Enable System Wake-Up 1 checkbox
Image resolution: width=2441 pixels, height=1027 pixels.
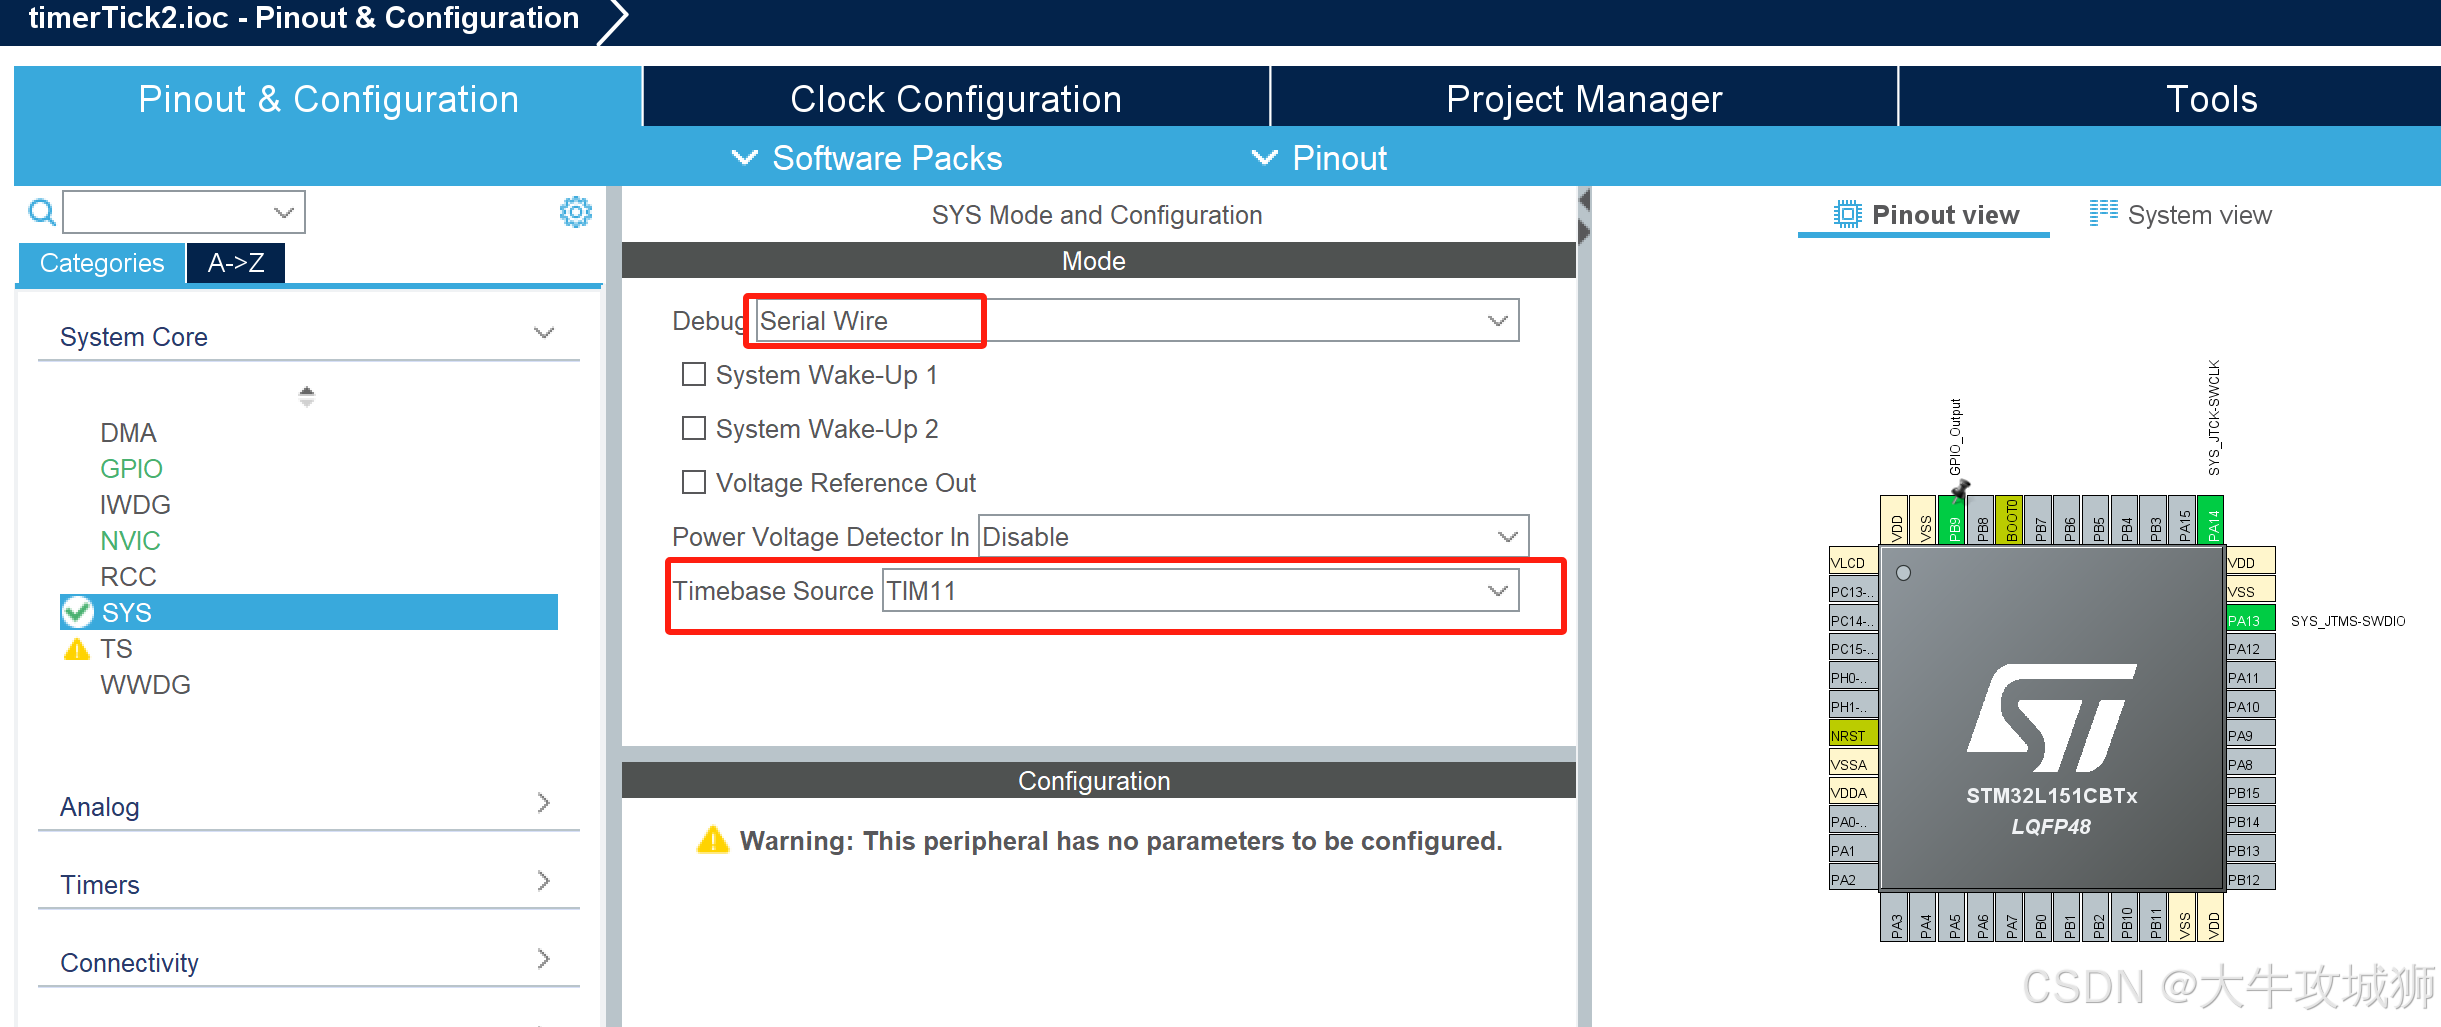point(693,374)
